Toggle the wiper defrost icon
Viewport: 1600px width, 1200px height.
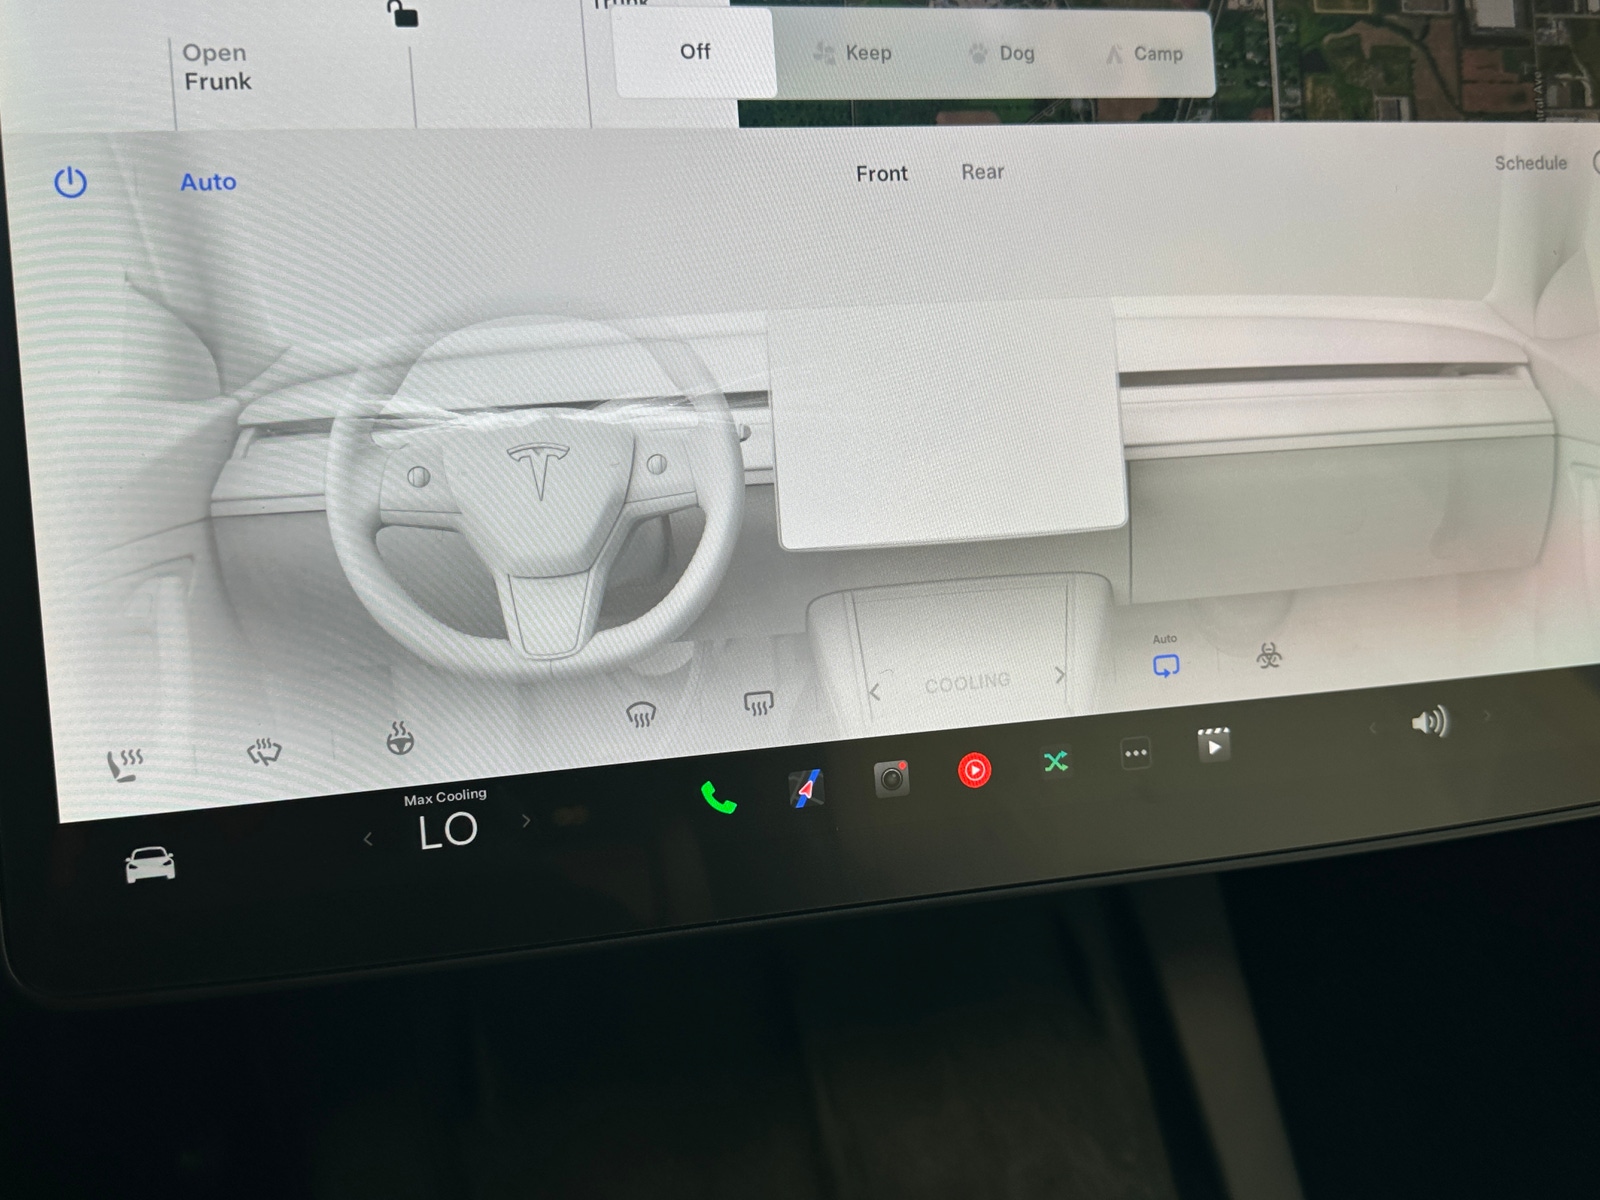(264, 751)
